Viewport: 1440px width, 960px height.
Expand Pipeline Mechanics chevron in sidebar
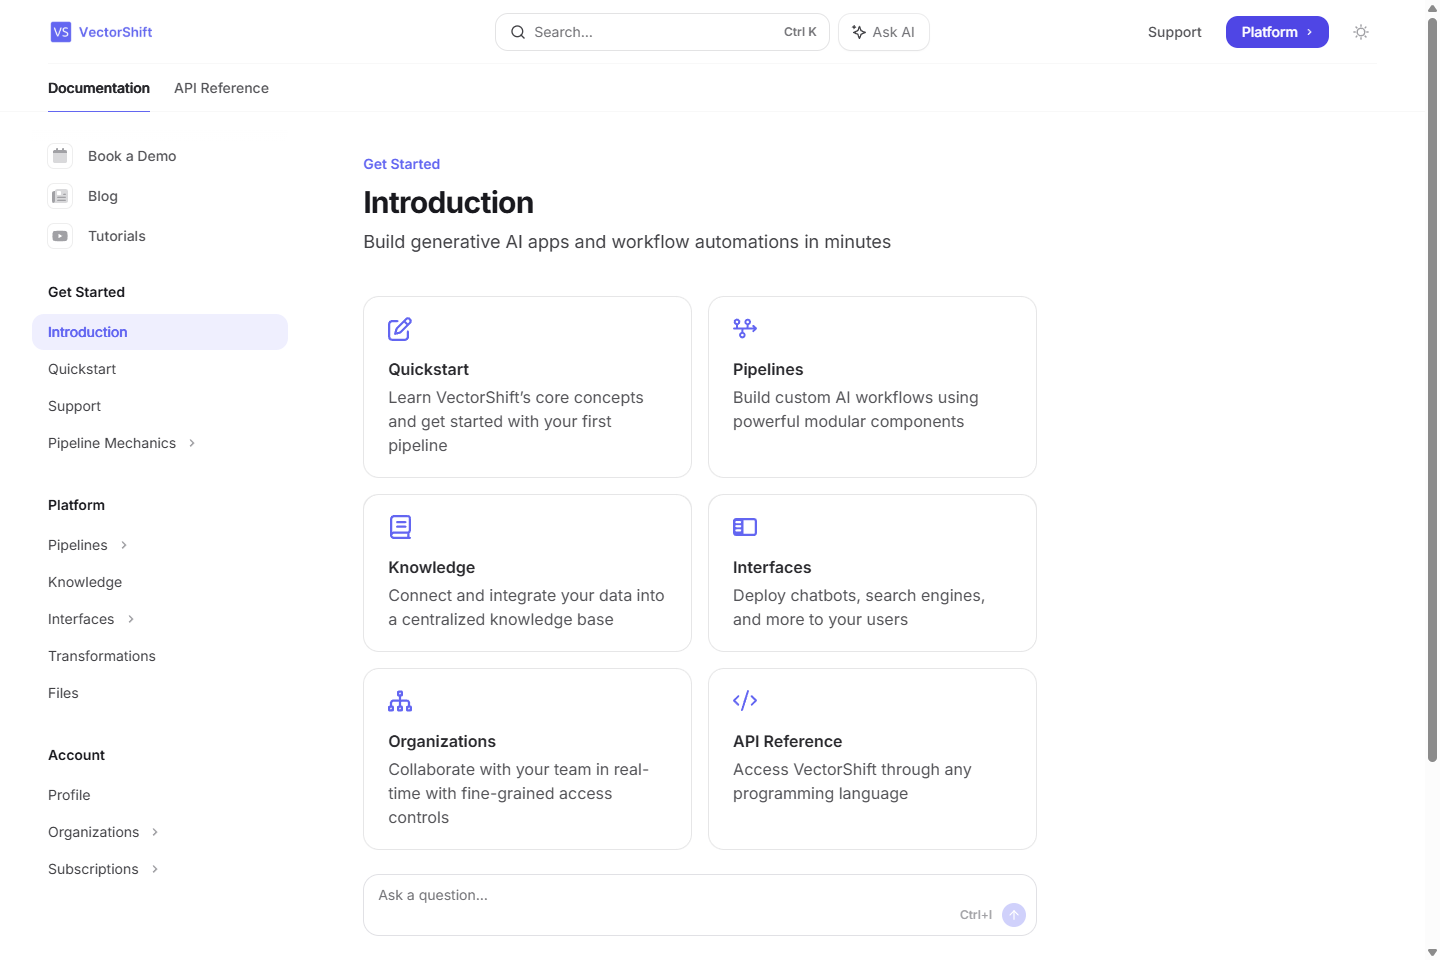192,443
